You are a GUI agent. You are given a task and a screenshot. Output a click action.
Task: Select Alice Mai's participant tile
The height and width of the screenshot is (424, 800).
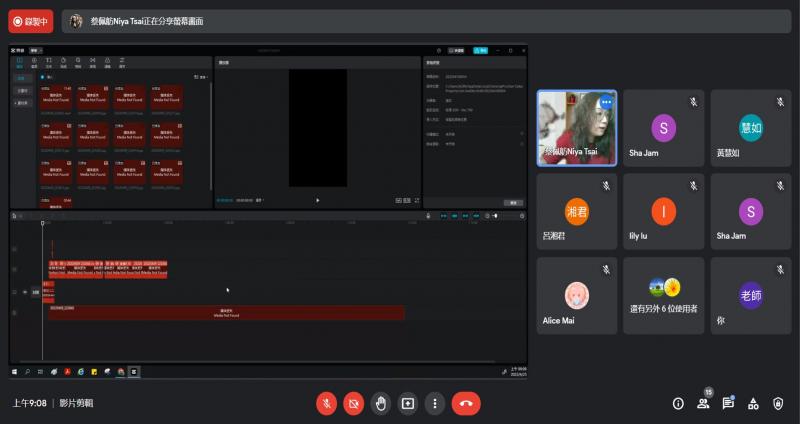[576, 297]
